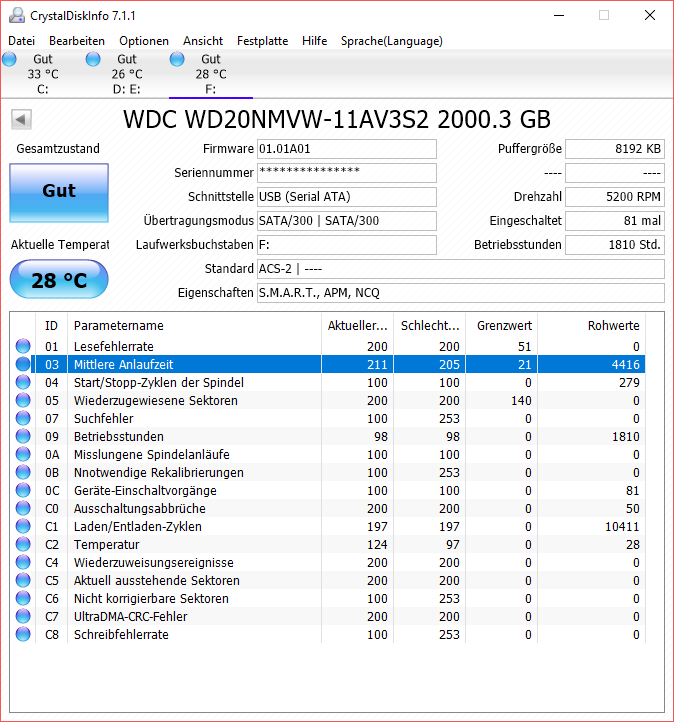Screen dimensions: 674x722
Task: Switch to drive C: tab at 33 °C
Action: coord(42,74)
